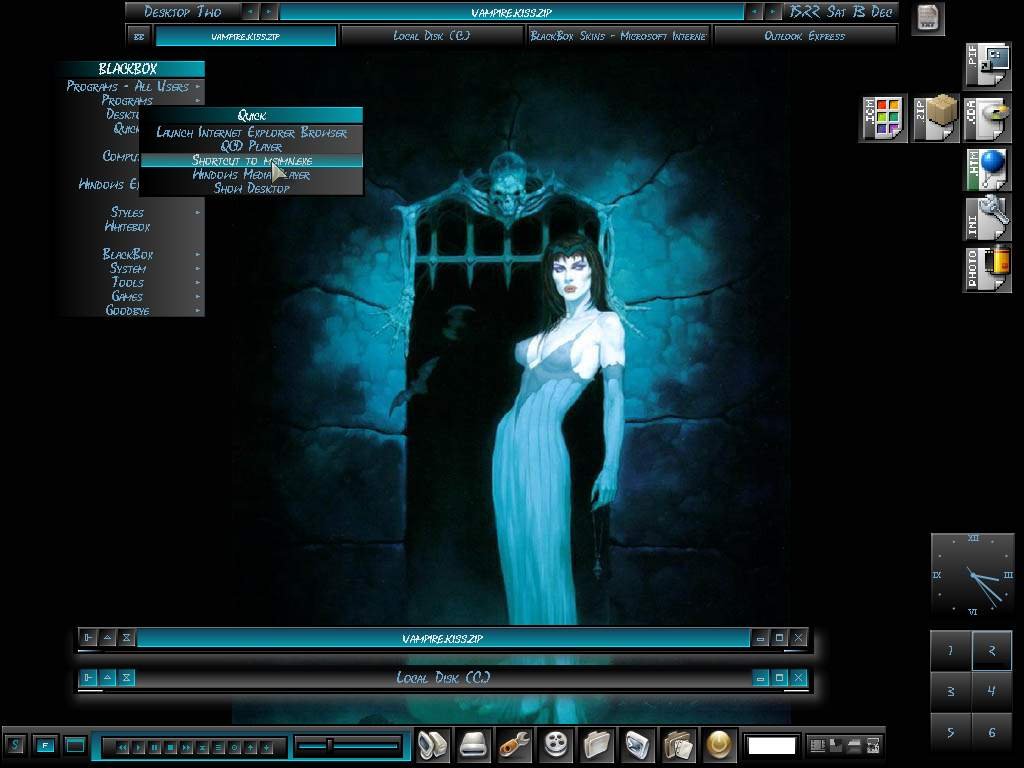Open the TXT file icon beside the clock
The image size is (1024, 768).
coord(928,18)
